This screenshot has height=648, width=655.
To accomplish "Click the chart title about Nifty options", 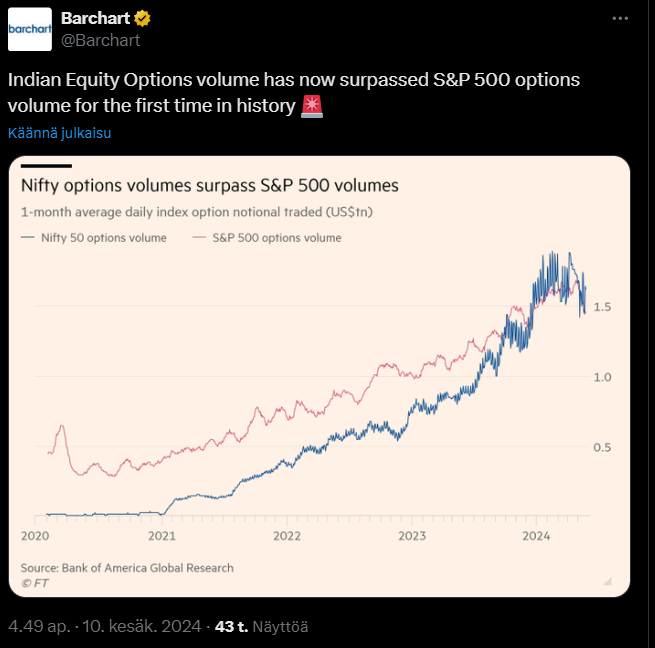I will click(210, 186).
